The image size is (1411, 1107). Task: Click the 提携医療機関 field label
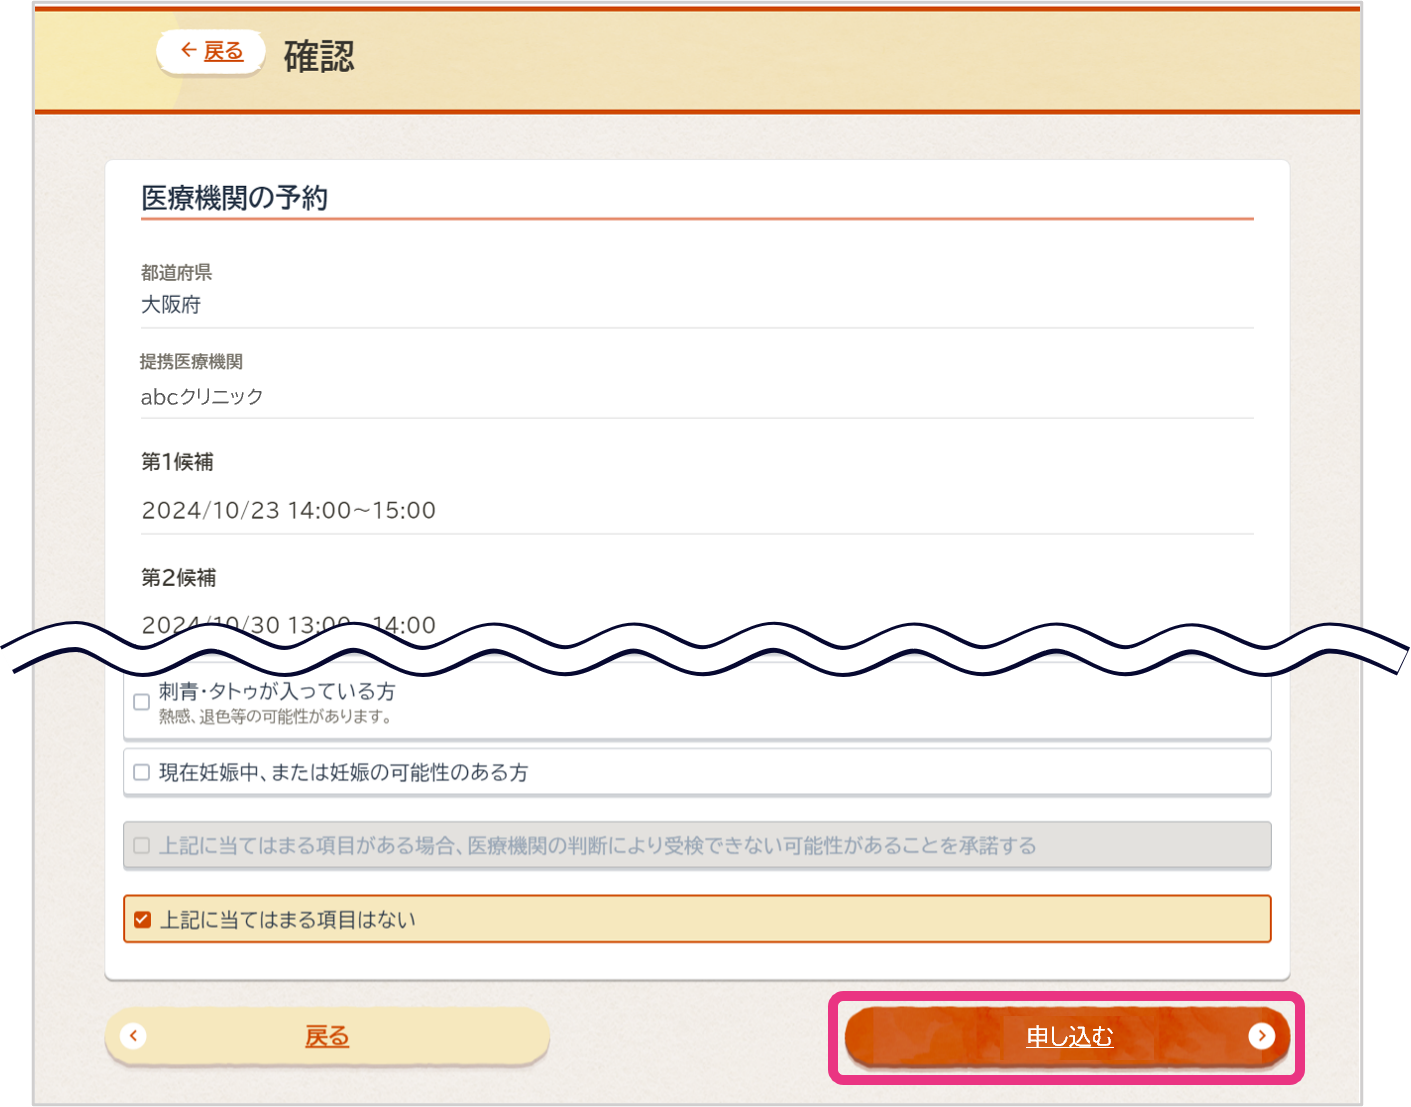(x=191, y=362)
